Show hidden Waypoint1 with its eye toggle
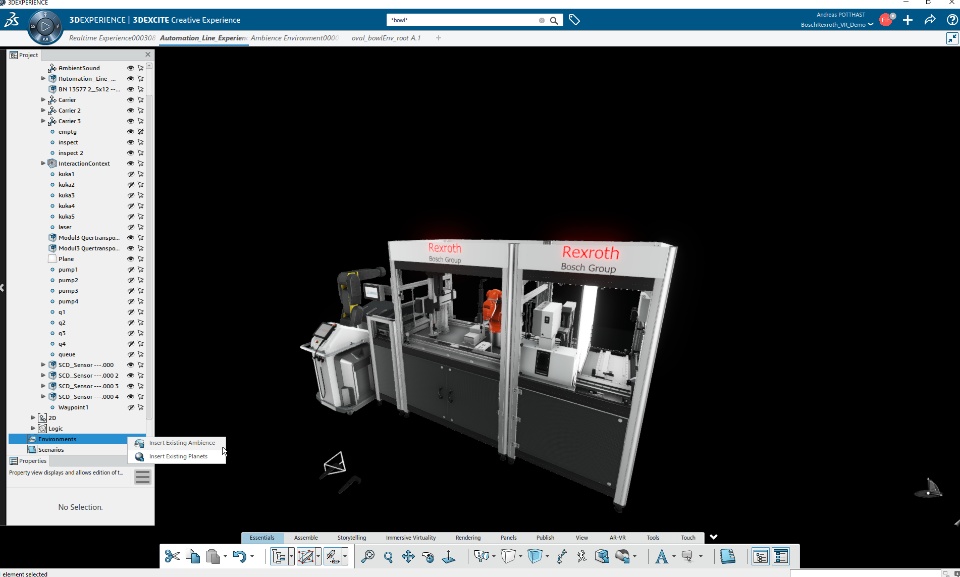The image size is (960, 577). coord(130,407)
